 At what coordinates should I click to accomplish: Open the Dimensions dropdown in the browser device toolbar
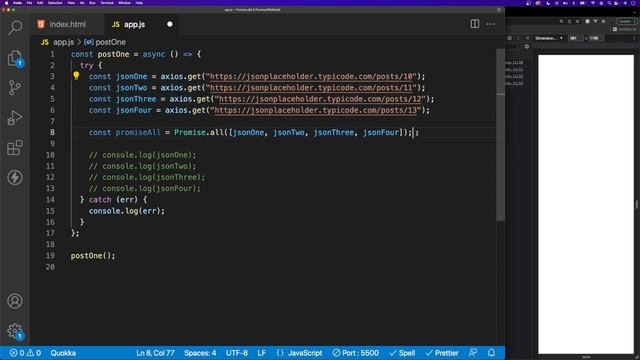pos(549,38)
